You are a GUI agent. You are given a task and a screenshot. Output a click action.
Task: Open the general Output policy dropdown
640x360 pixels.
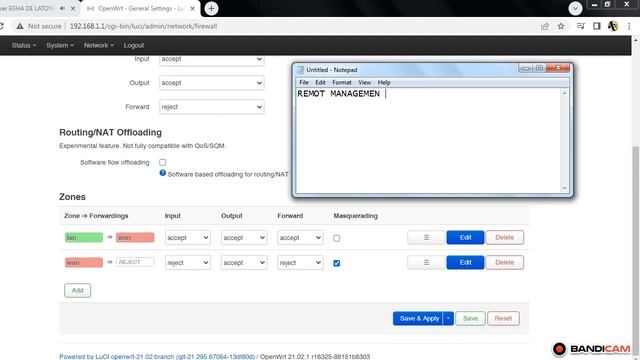[x=211, y=83]
